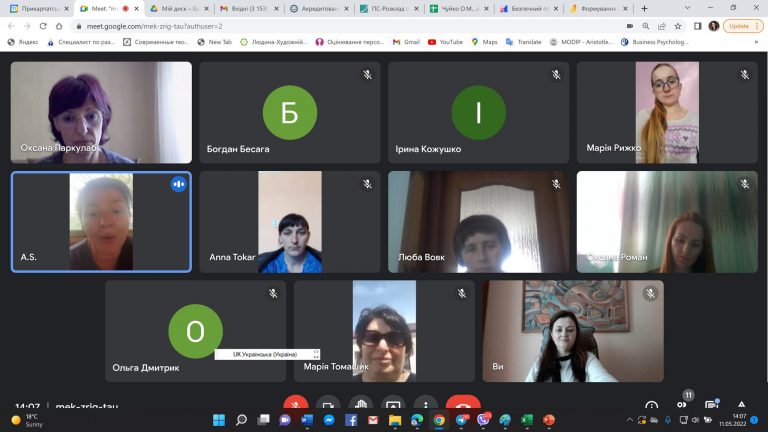Open the participants panel showing 11 people

(684, 404)
